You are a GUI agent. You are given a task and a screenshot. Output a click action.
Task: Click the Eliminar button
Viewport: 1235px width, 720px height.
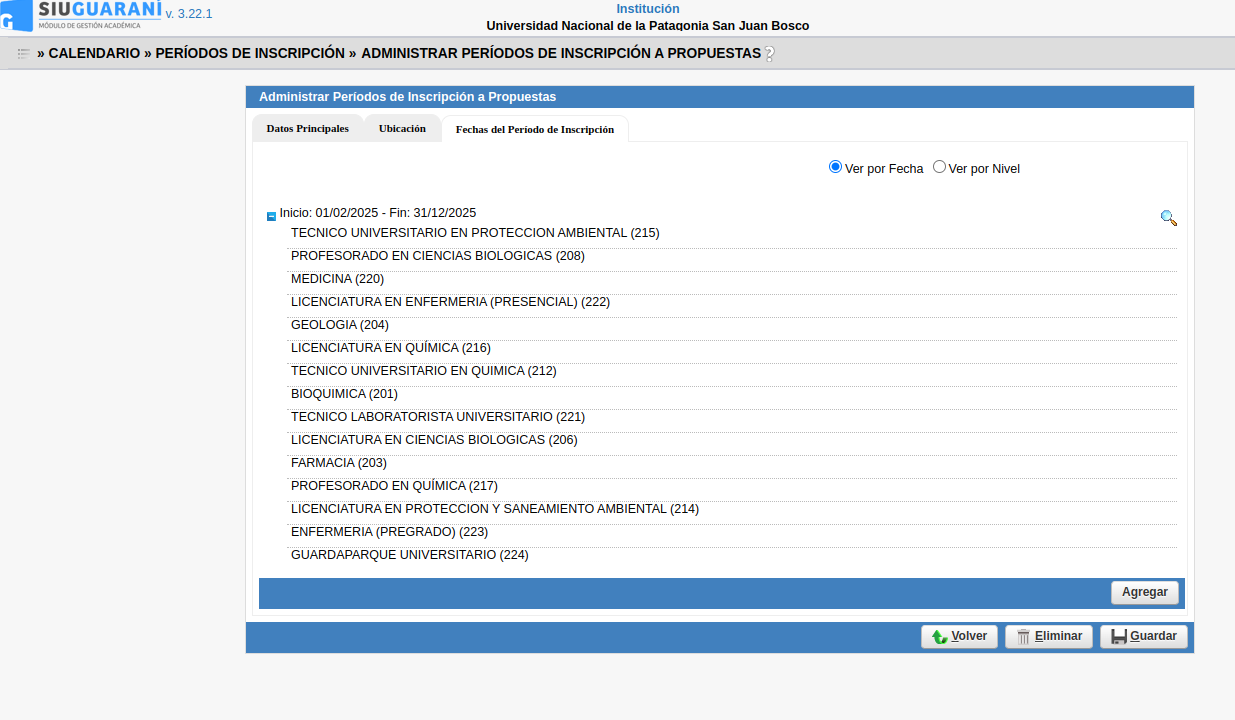click(x=1048, y=637)
